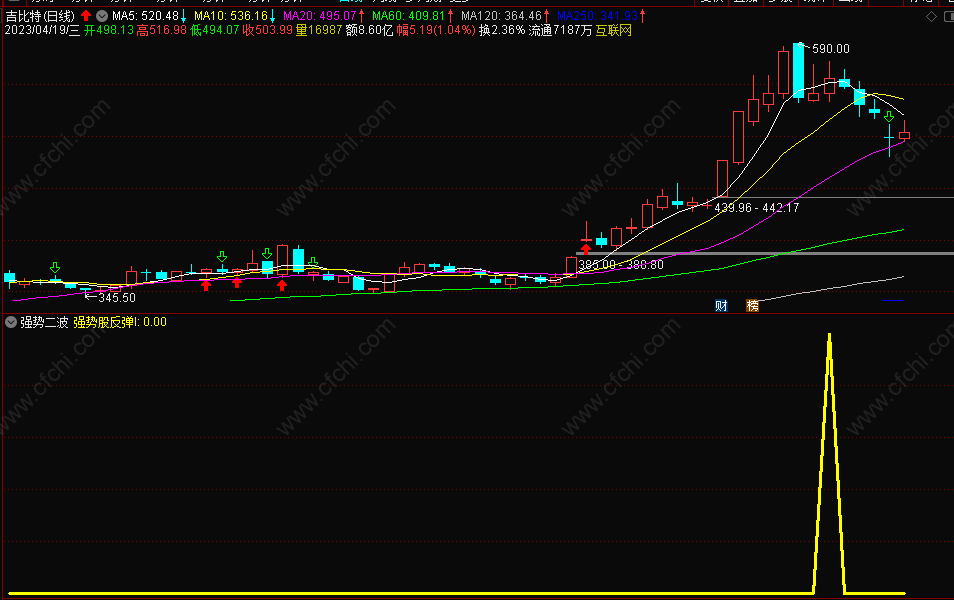This screenshot has width=954, height=600.
Task: Open the gray dropdown circle before MA5
Action: pos(102,16)
